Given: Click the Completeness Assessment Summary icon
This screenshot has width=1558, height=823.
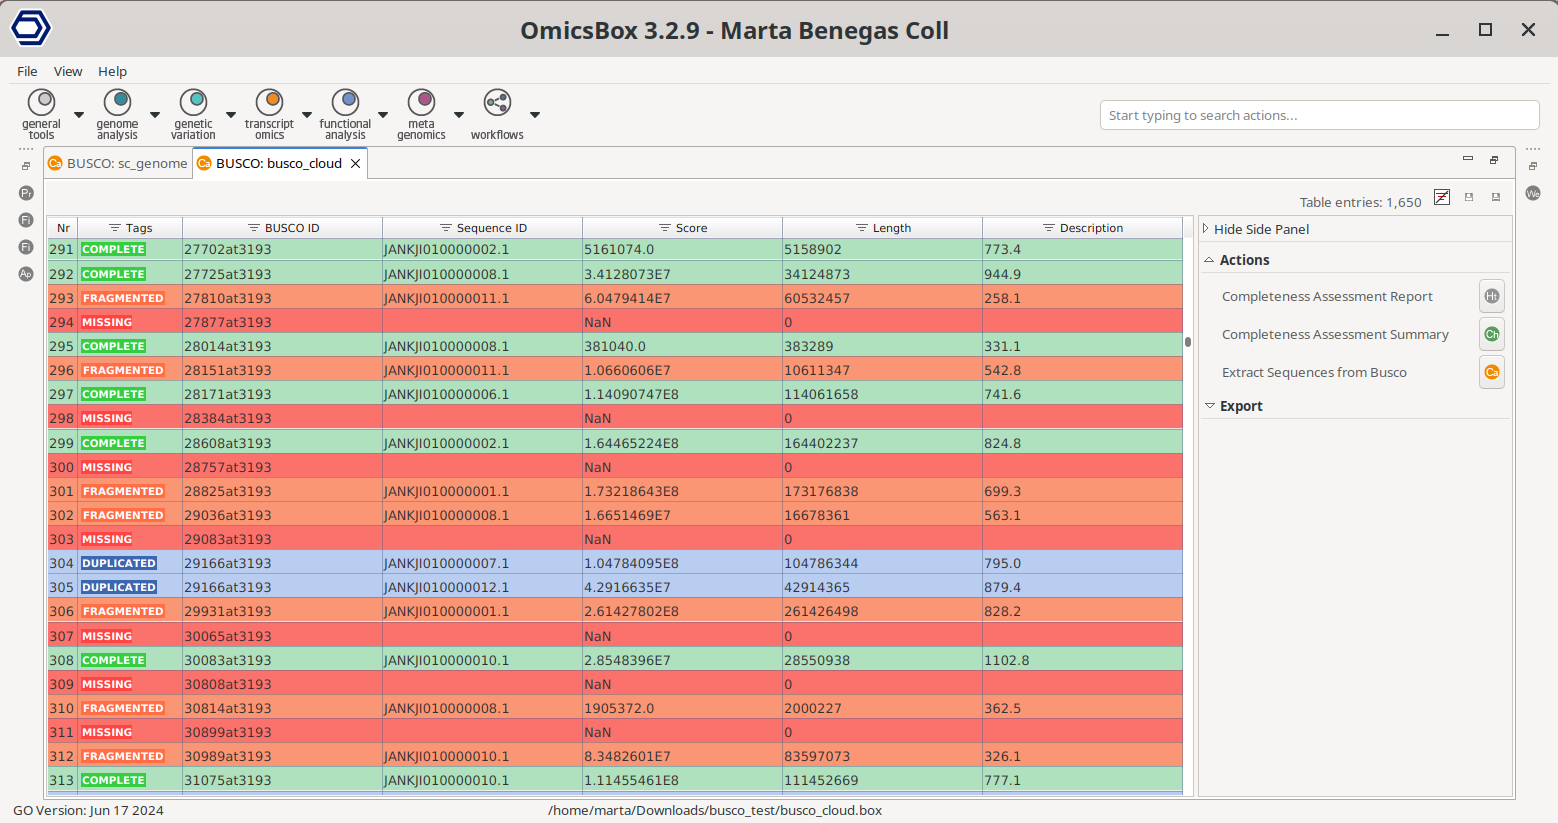Looking at the screenshot, I should (1491, 335).
